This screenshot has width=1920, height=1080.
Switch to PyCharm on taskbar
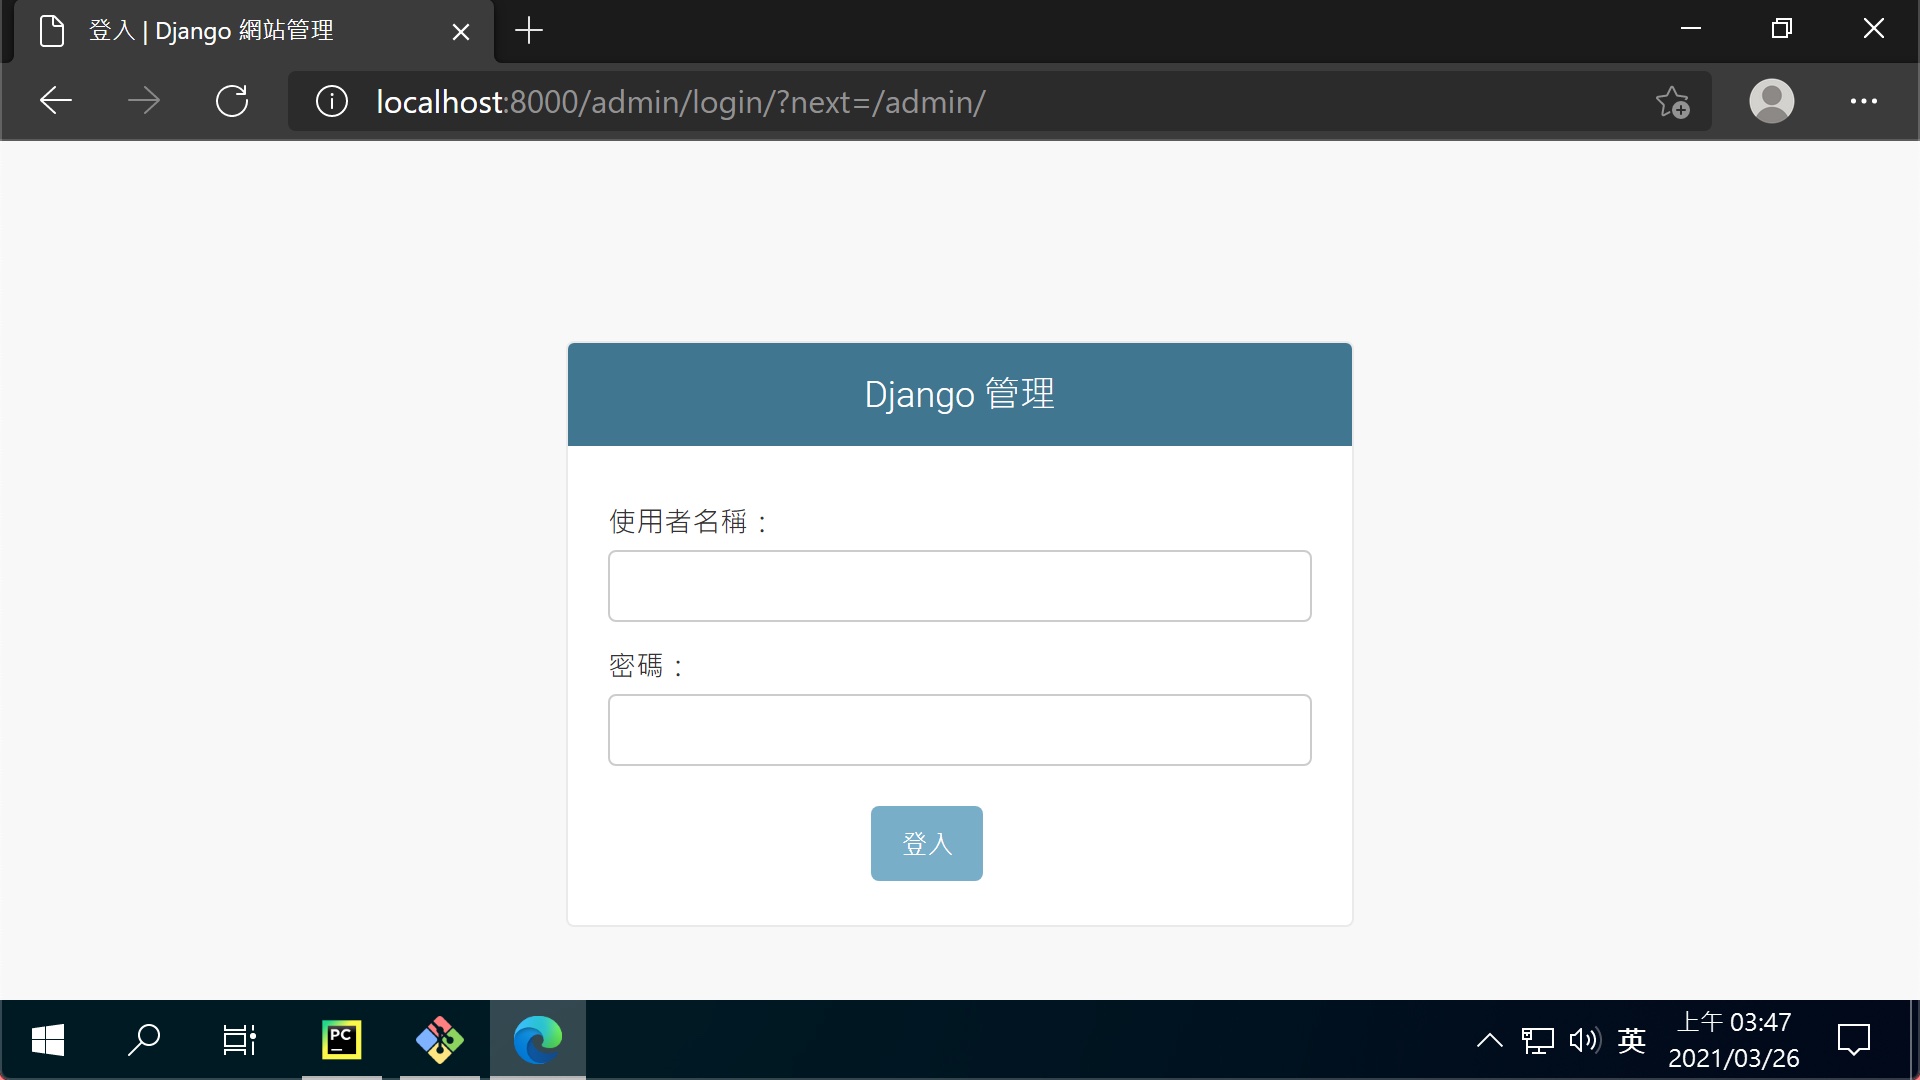[x=341, y=1040]
